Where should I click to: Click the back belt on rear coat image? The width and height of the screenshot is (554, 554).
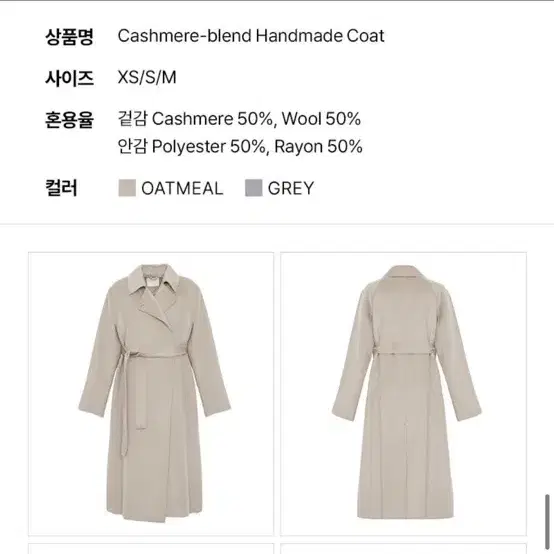pos(404,352)
